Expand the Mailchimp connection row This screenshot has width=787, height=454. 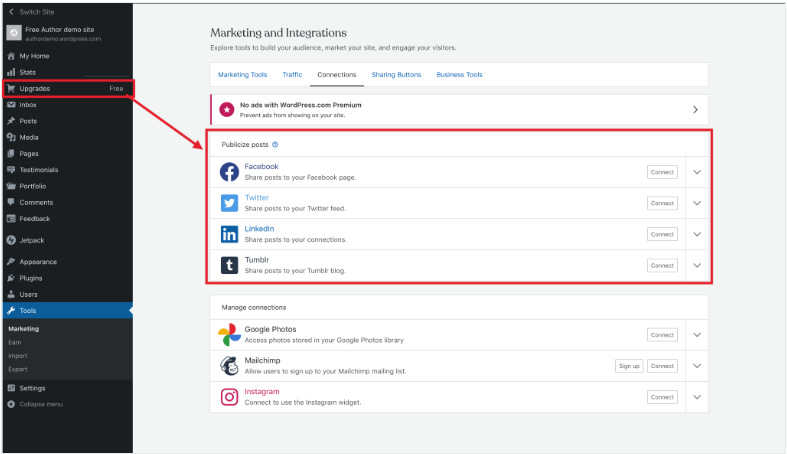tap(697, 366)
